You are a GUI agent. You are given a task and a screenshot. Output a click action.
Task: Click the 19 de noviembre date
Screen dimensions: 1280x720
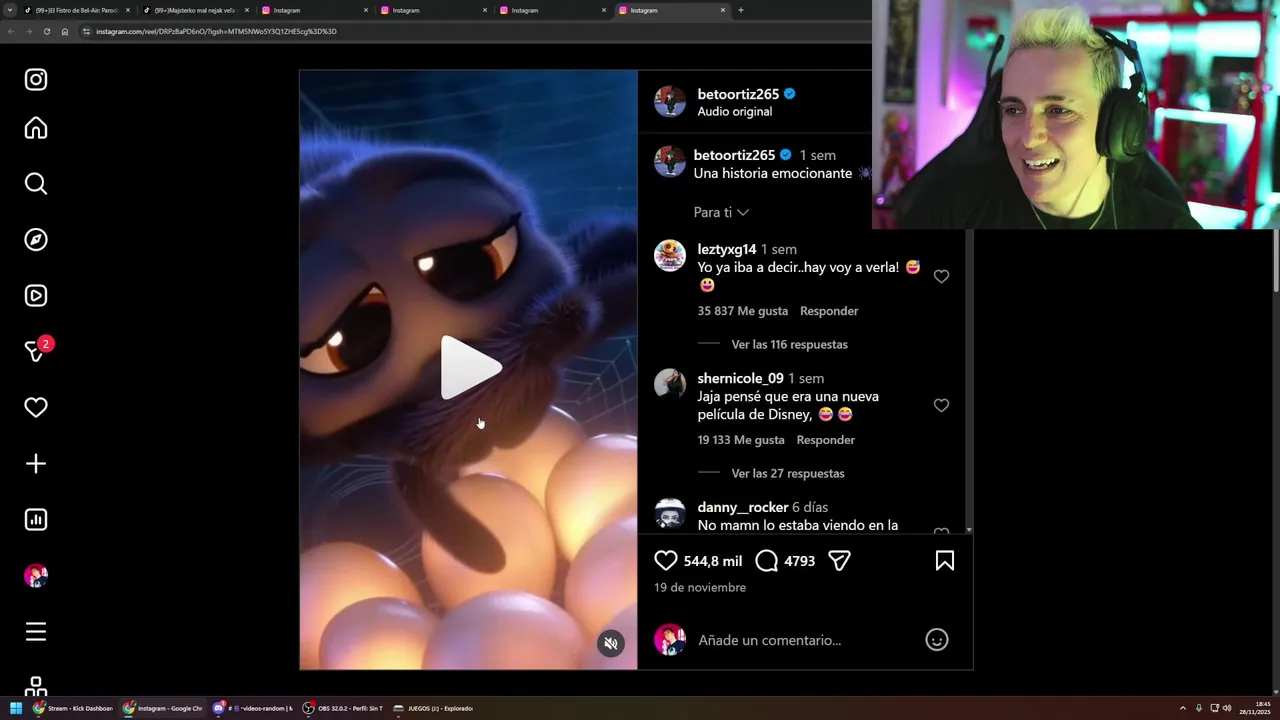pos(700,587)
